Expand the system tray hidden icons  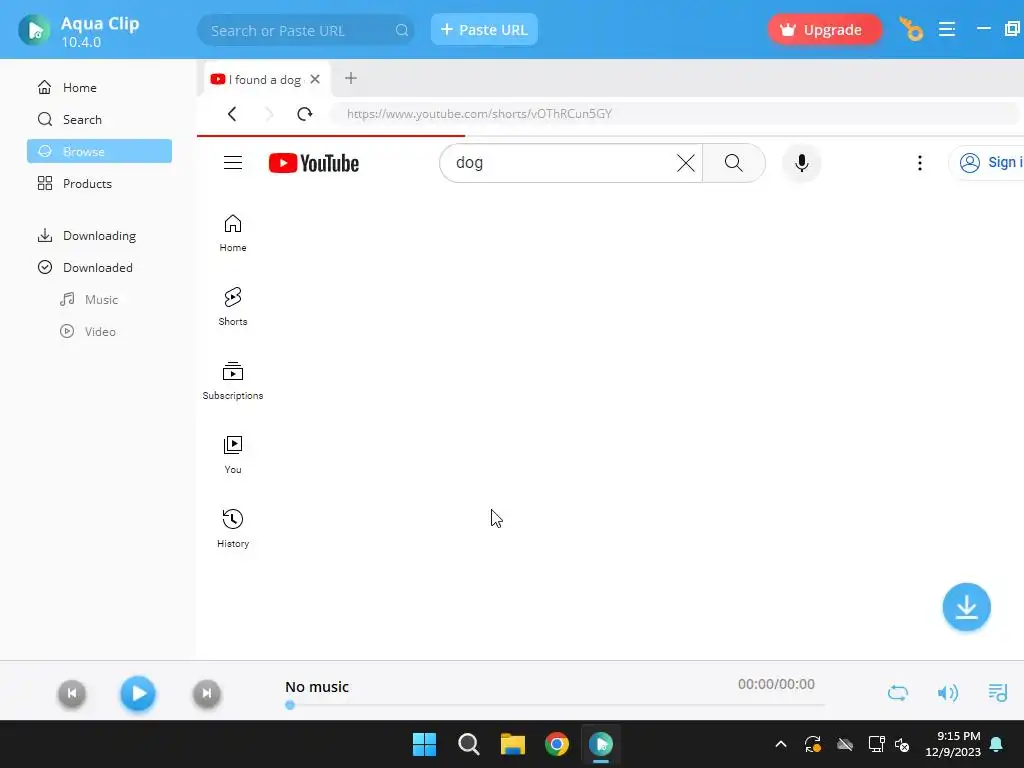(x=780, y=744)
